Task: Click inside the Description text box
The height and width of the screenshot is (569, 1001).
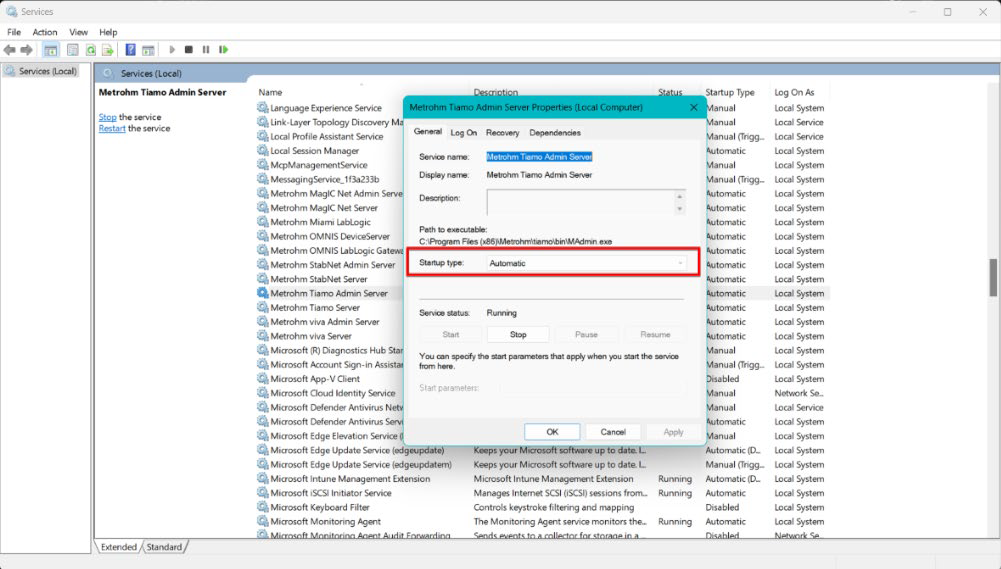Action: (580, 202)
